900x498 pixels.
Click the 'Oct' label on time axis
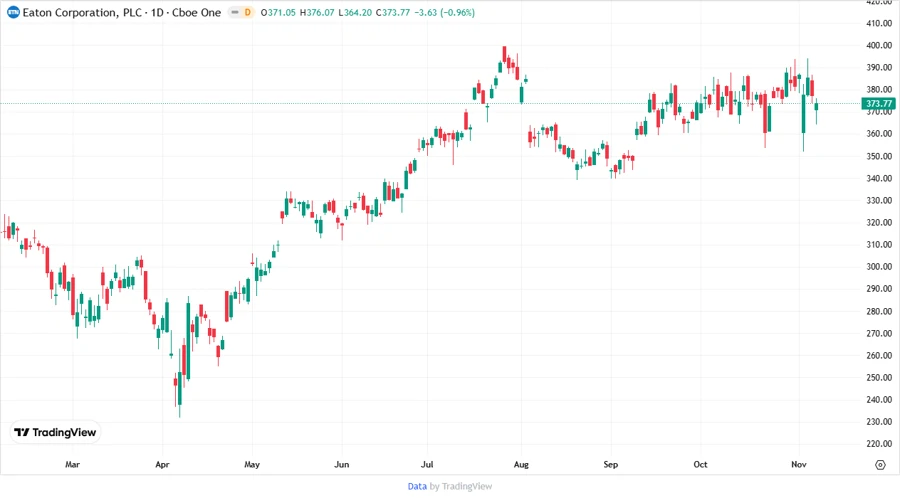click(x=700, y=464)
